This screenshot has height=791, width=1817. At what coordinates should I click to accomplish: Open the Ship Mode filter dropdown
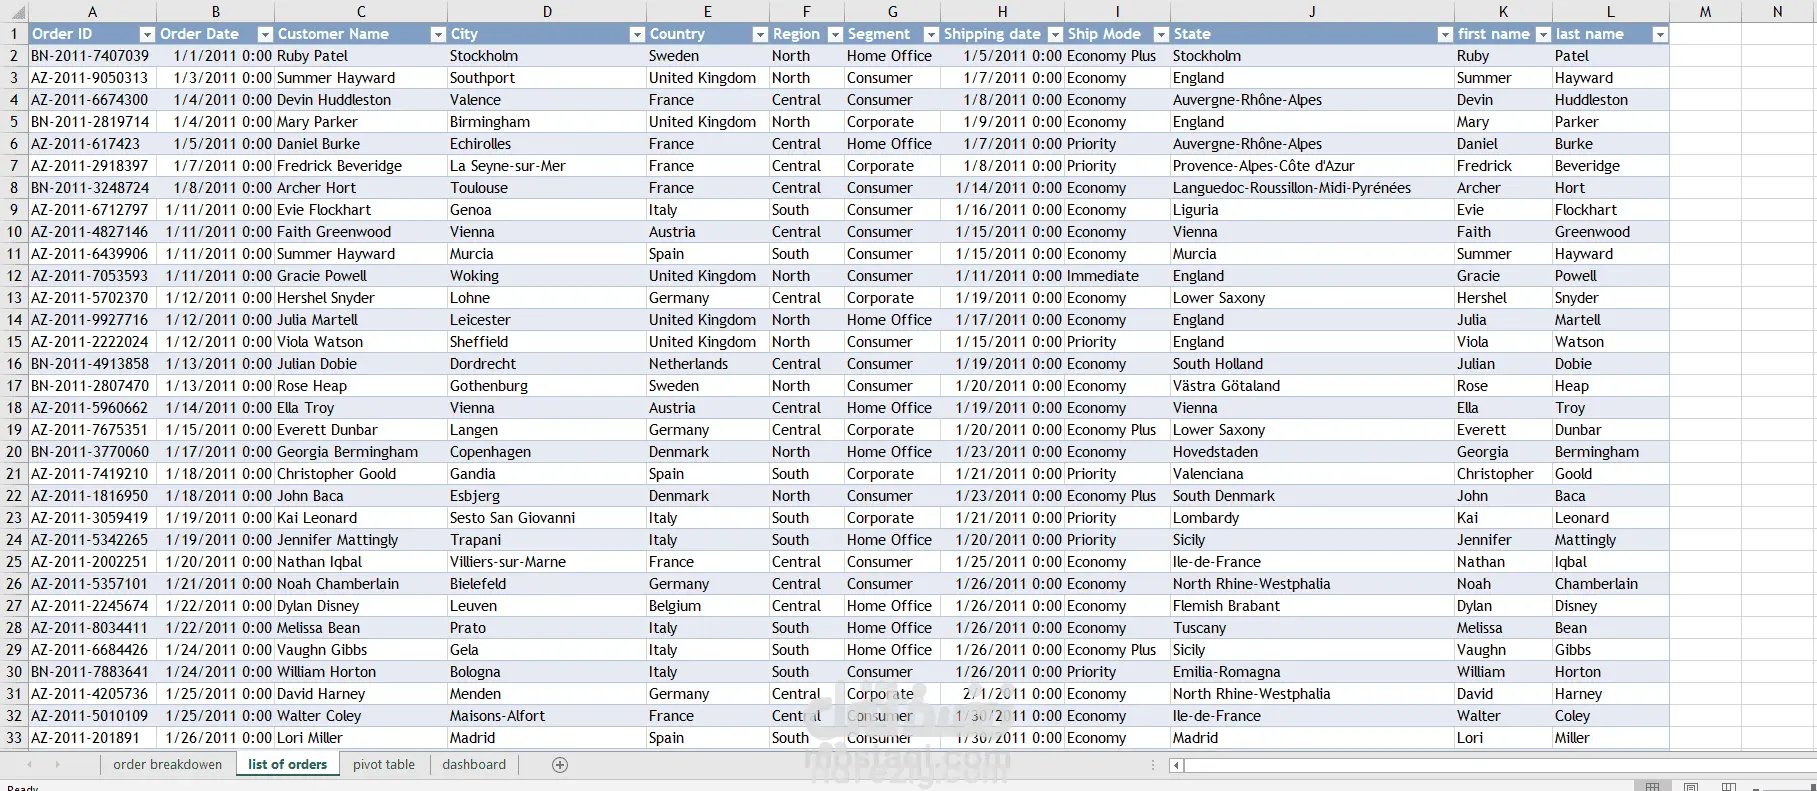tap(1161, 34)
